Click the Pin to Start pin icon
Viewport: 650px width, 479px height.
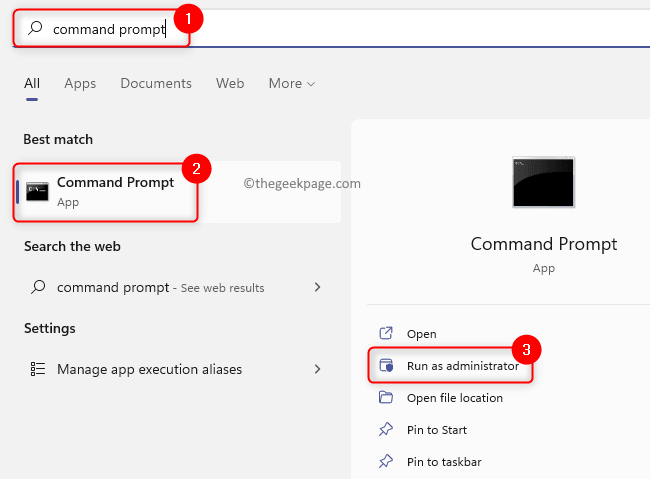point(386,430)
